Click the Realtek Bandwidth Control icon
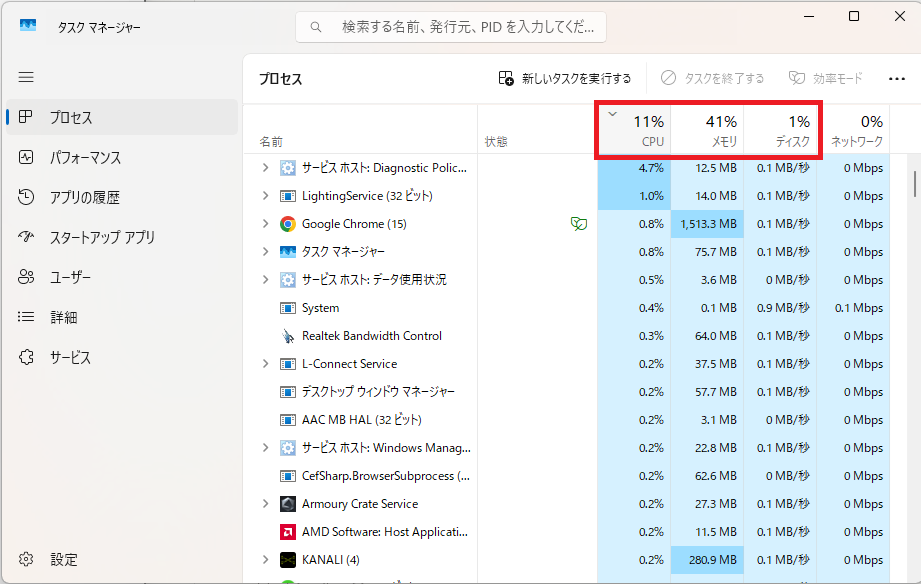921x584 pixels. [x=288, y=336]
